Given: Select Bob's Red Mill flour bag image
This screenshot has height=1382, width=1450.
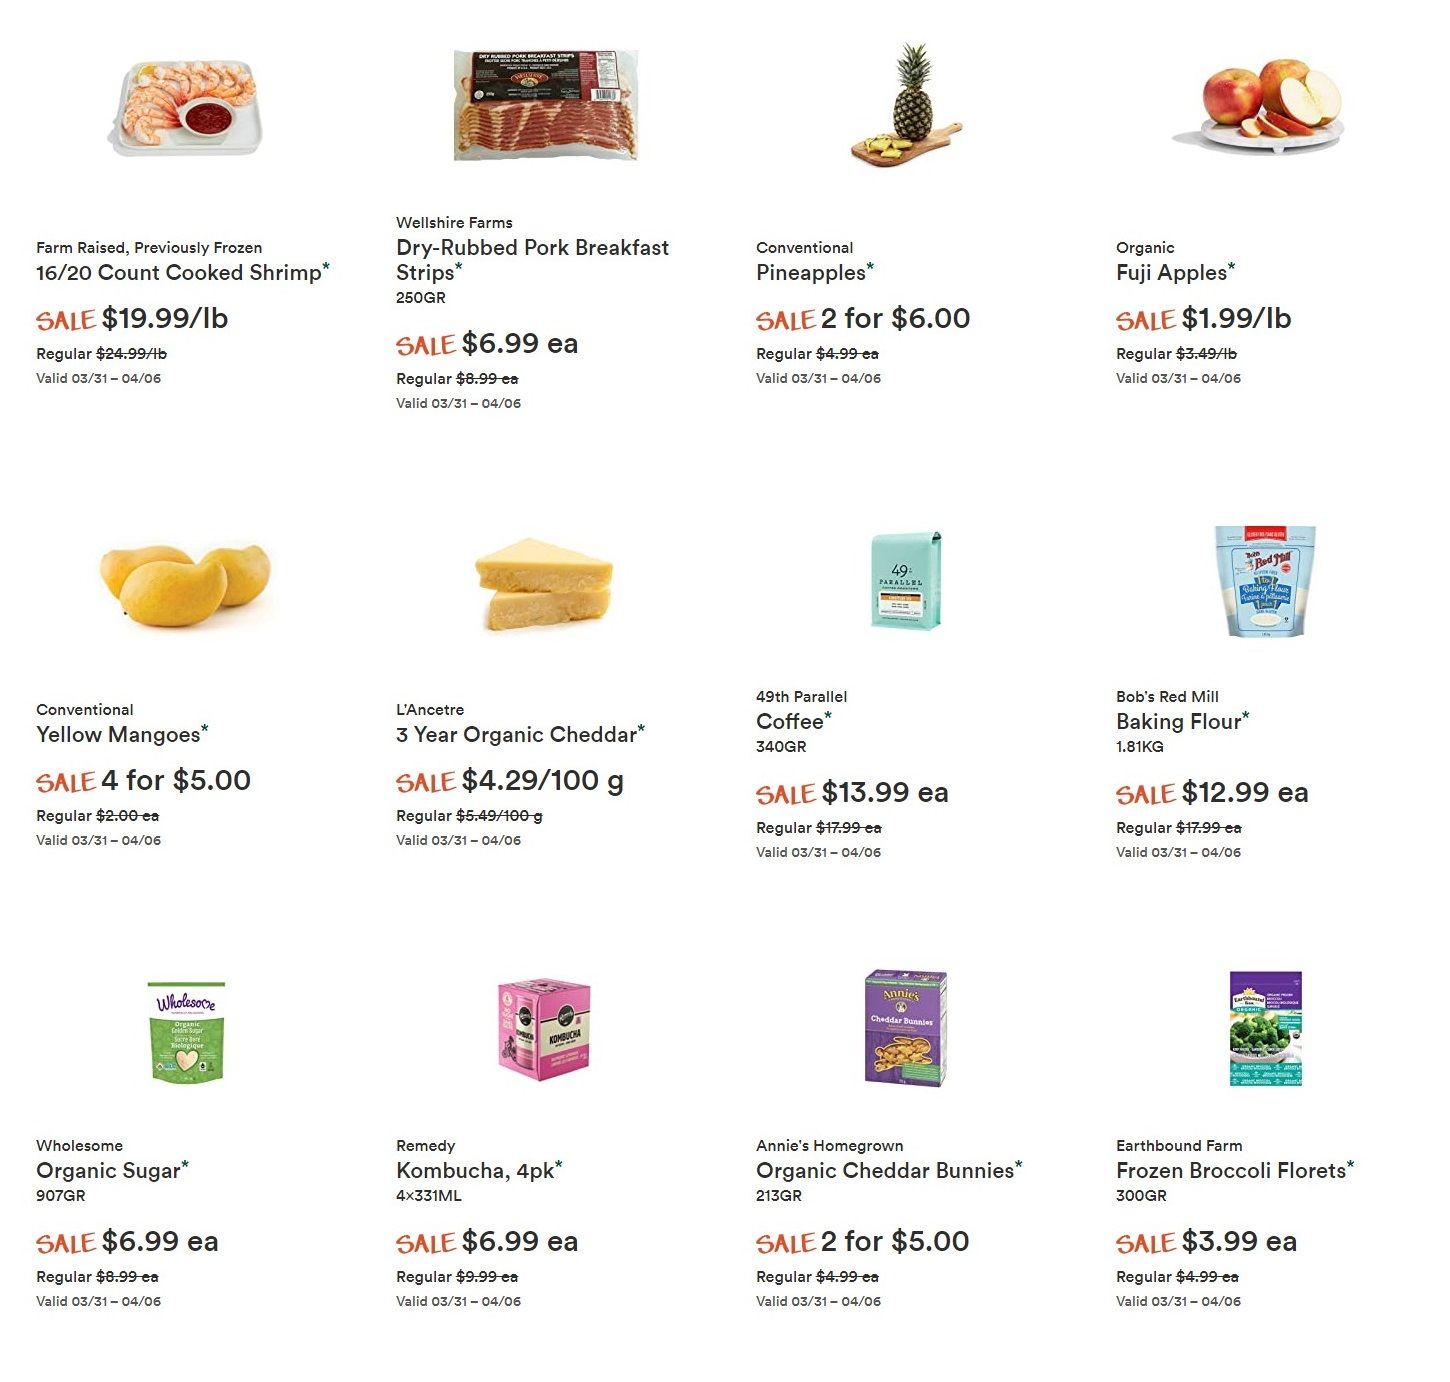Looking at the screenshot, I should click(x=1265, y=581).
